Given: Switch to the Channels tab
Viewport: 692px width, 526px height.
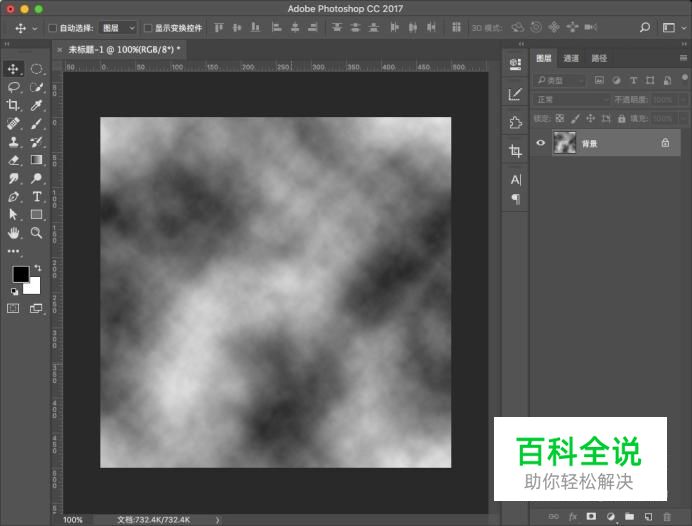Looking at the screenshot, I should (571, 58).
